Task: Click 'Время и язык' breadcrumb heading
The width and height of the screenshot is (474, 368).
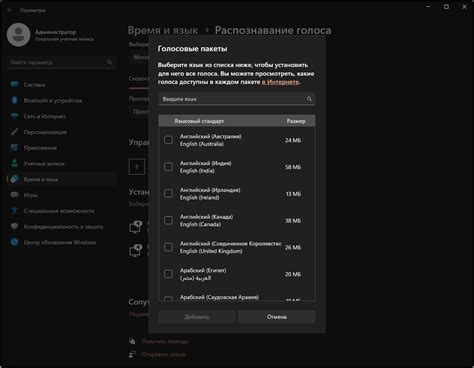Action: (x=163, y=30)
